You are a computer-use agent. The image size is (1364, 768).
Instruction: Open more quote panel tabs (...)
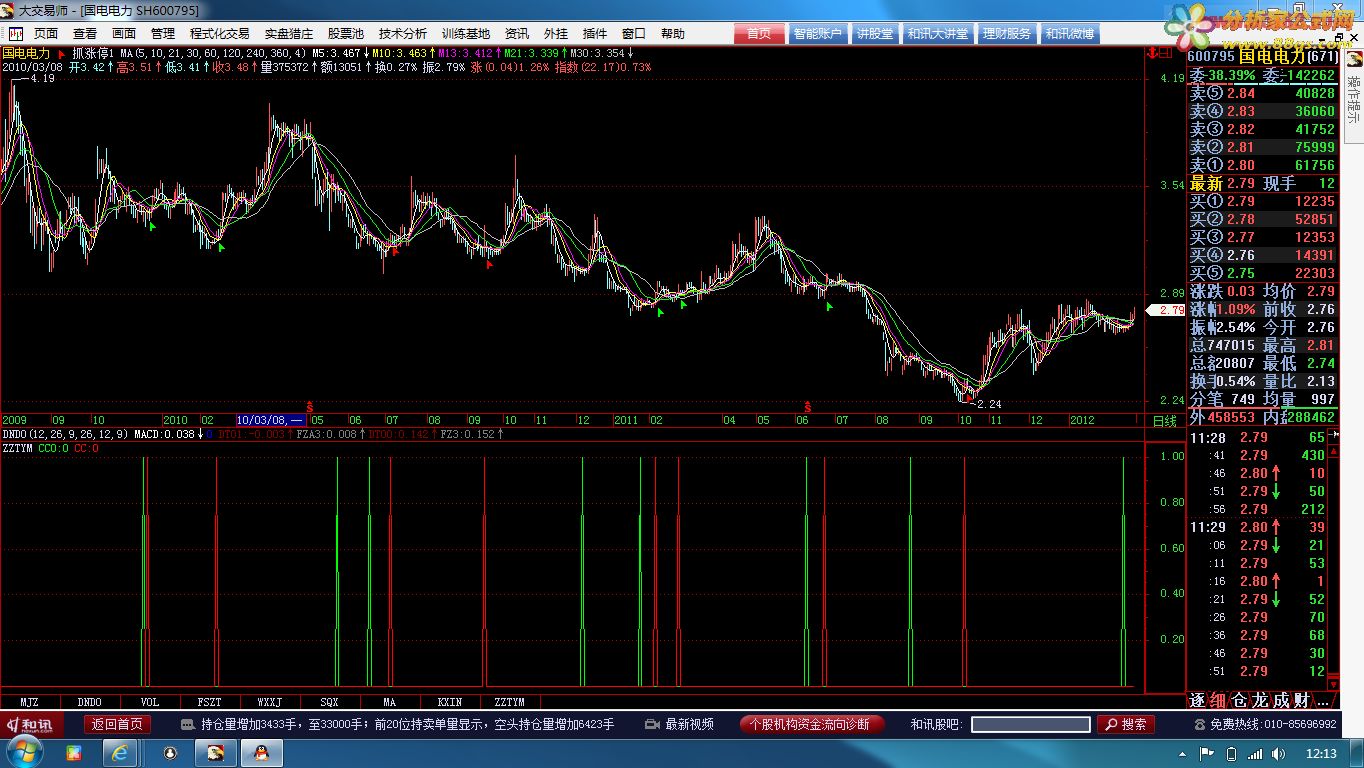(1324, 701)
